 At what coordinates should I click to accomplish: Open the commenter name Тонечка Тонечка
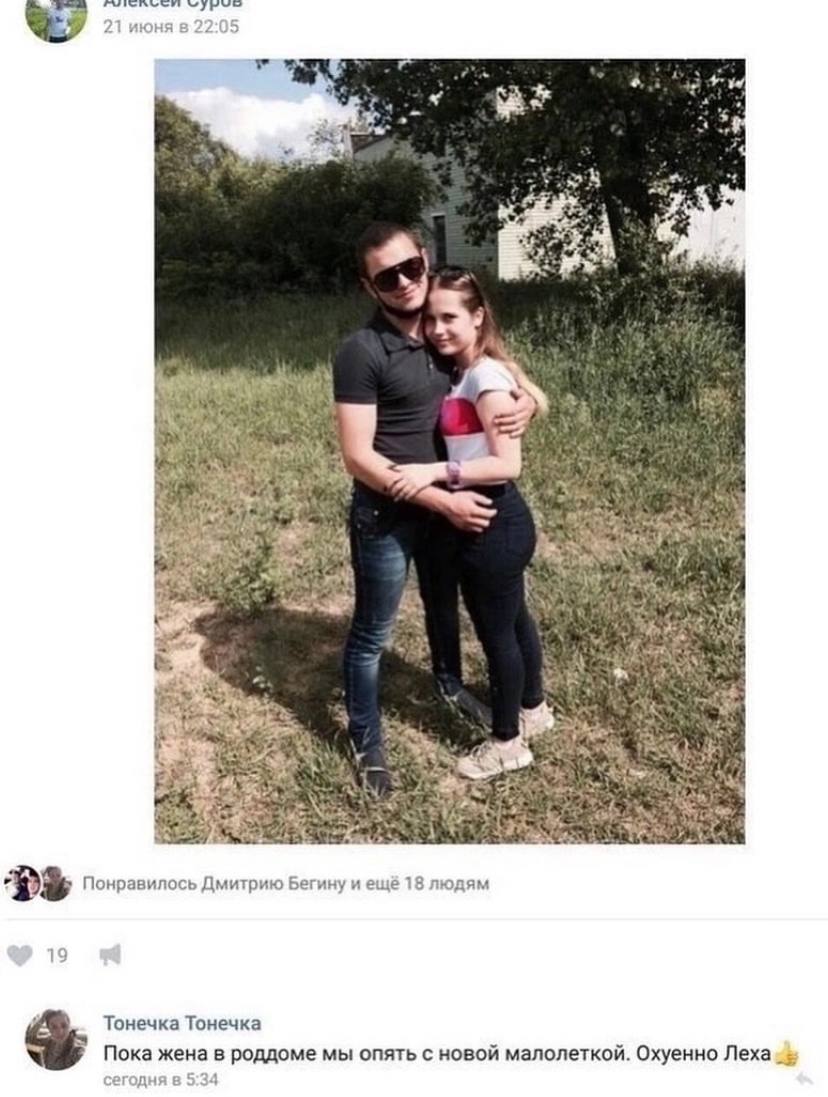[183, 1024]
